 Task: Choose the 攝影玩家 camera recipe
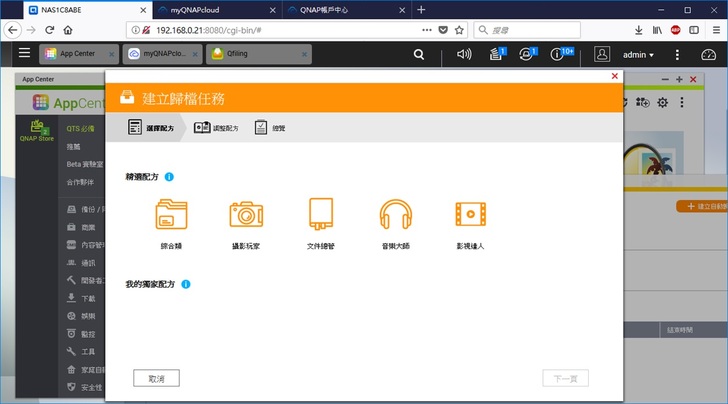[246, 215]
